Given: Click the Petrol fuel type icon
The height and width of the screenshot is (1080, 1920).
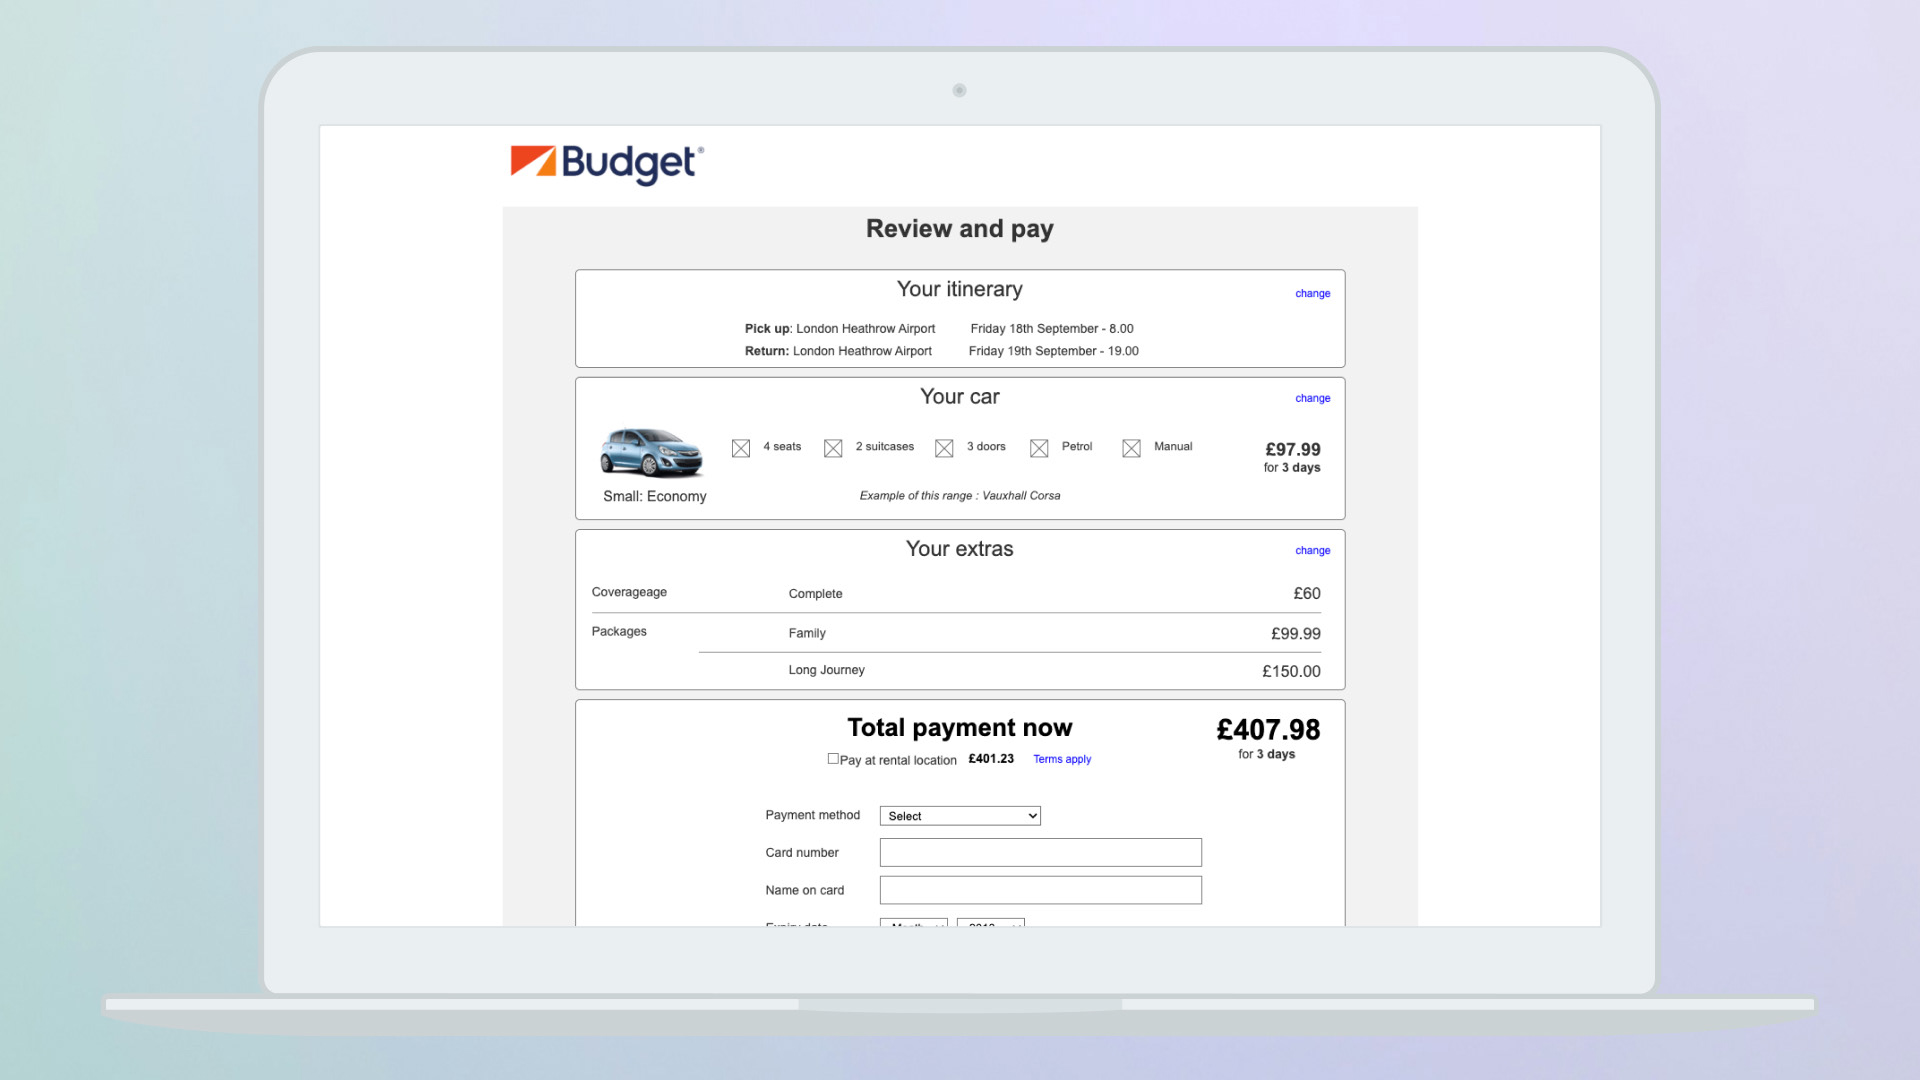Looking at the screenshot, I should tap(1039, 448).
